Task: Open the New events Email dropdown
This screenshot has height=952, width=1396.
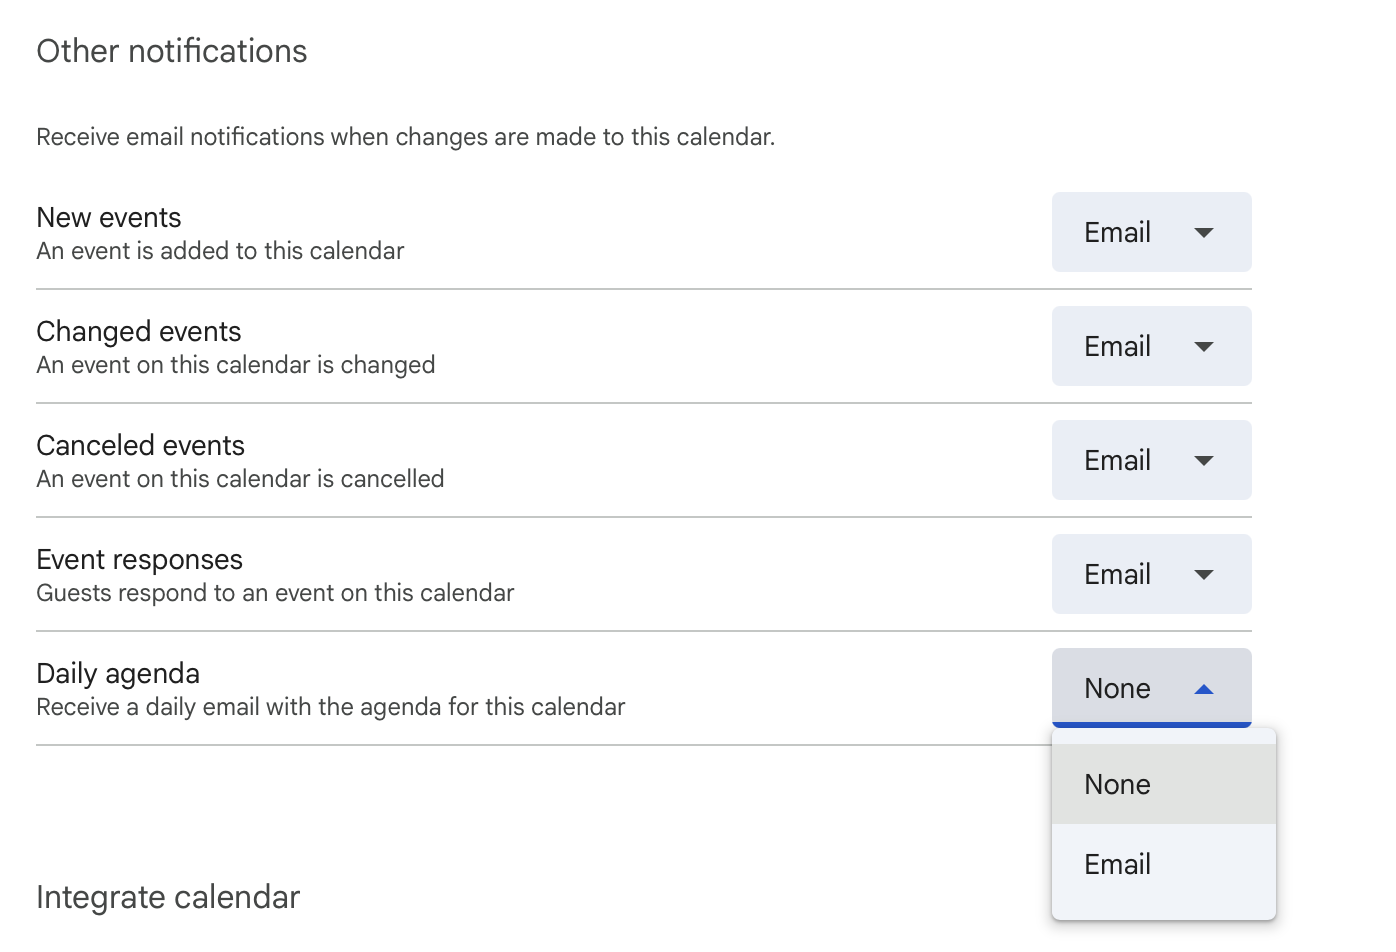Action: click(1150, 232)
